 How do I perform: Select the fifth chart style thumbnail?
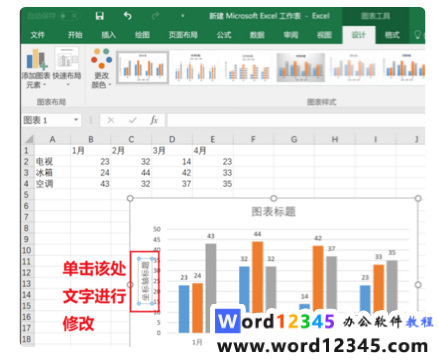coord(354,67)
